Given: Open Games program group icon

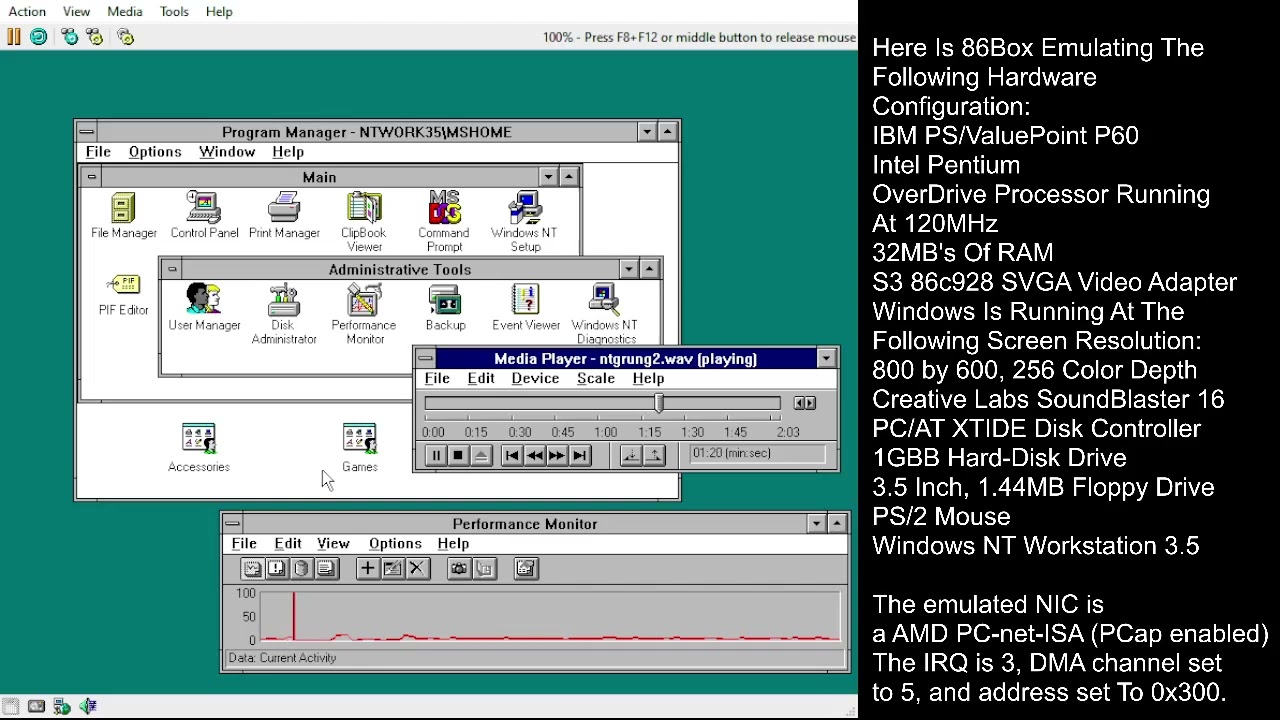Looking at the screenshot, I should click(x=360, y=447).
